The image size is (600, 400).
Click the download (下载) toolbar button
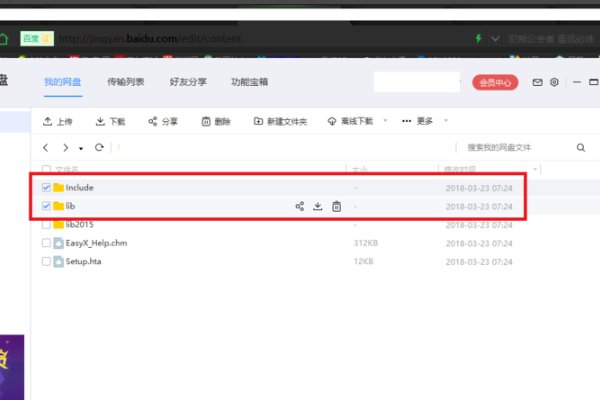tap(110, 121)
